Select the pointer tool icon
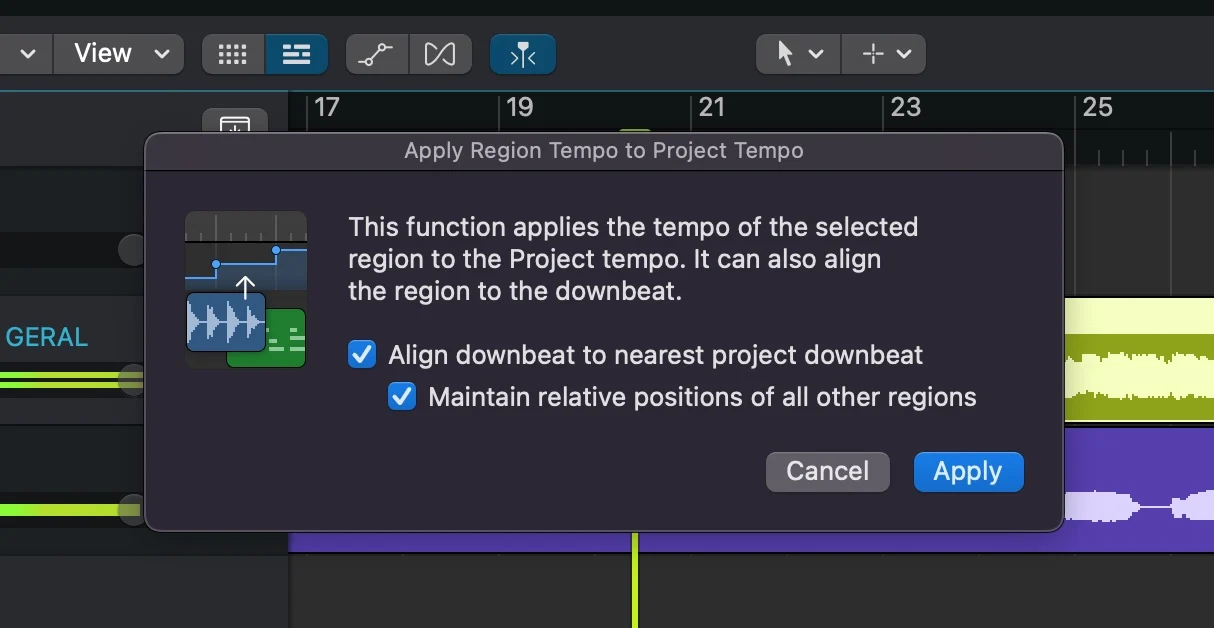This screenshot has height=628, width=1214. point(785,54)
